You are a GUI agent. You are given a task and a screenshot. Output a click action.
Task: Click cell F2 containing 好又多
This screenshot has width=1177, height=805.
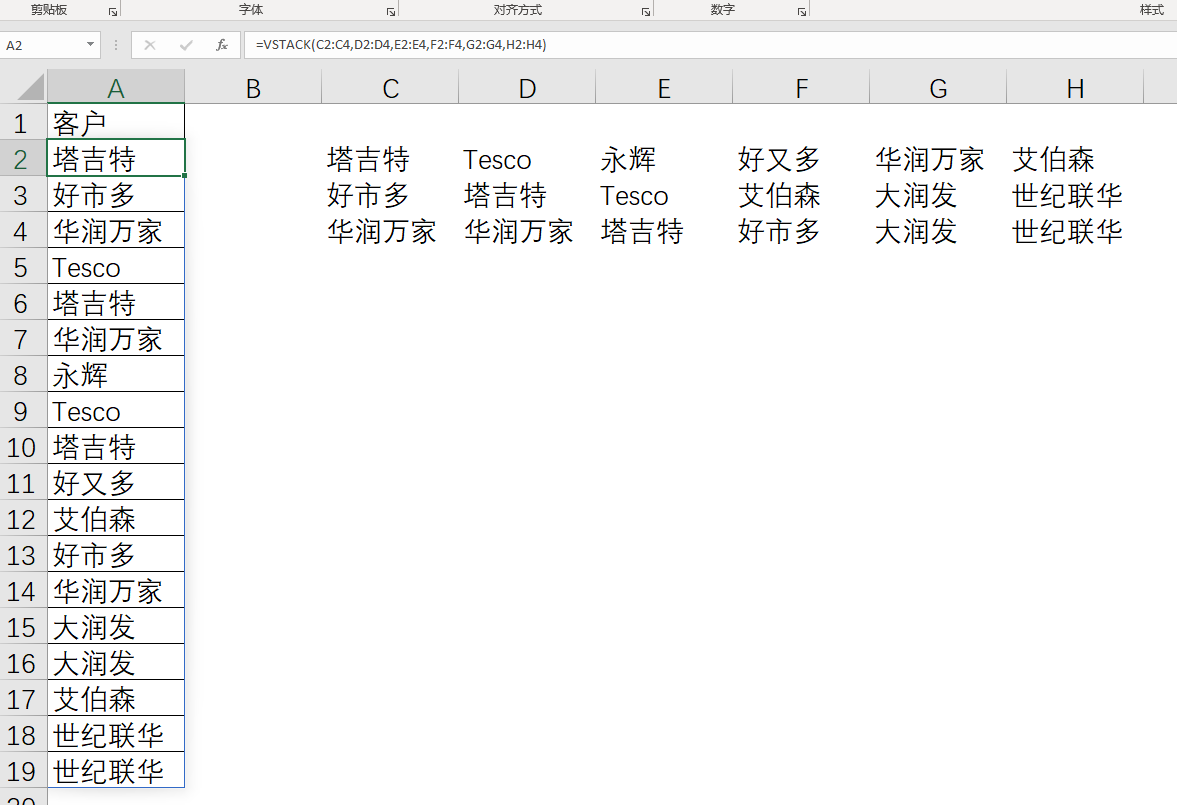pyautogui.click(x=801, y=158)
